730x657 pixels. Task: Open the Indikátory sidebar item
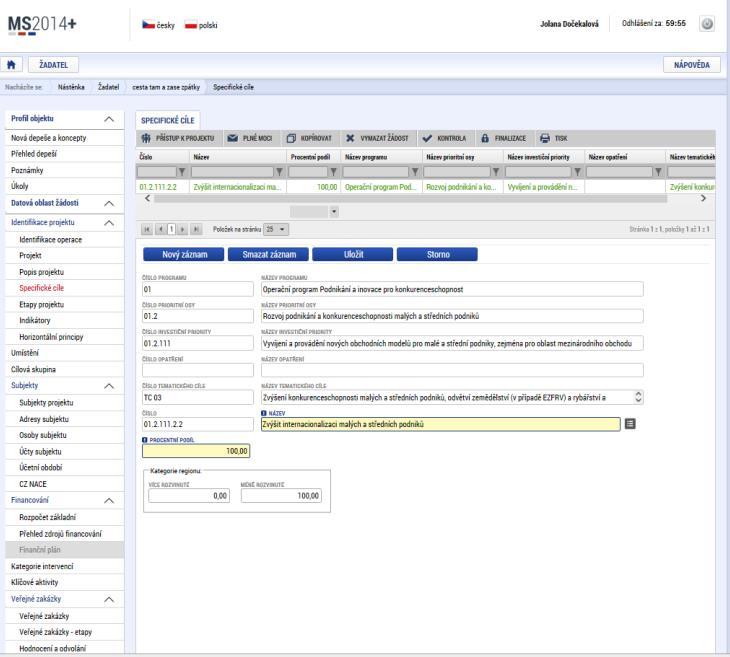(34, 320)
